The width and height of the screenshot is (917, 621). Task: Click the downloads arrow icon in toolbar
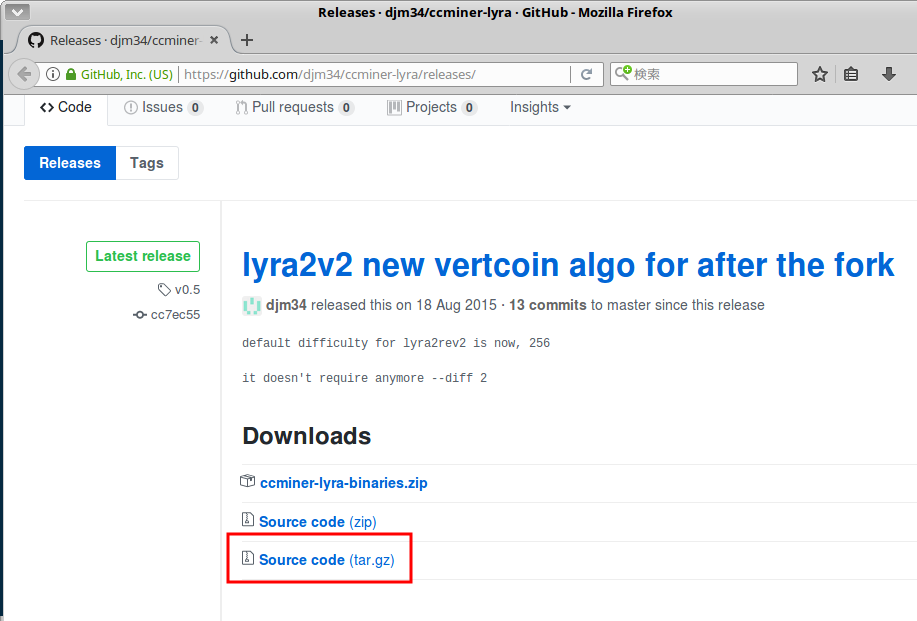(888, 74)
